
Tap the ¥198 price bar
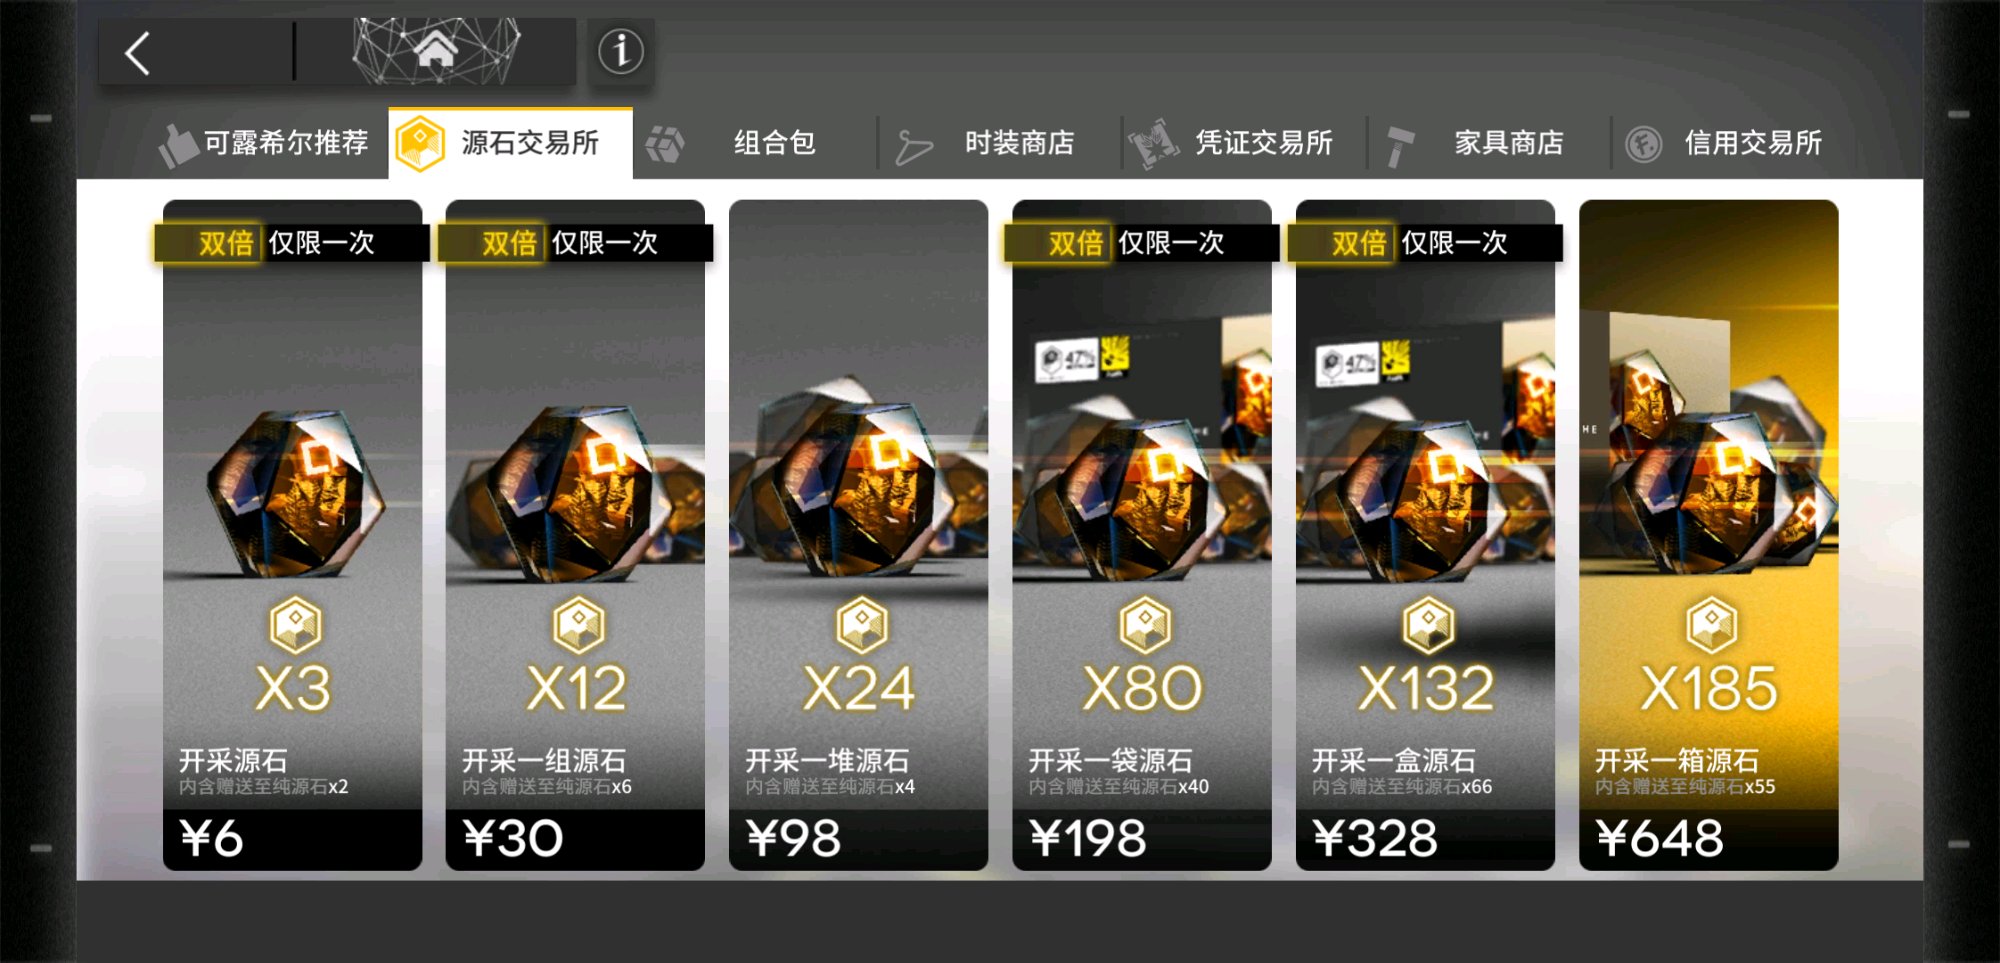1142,839
